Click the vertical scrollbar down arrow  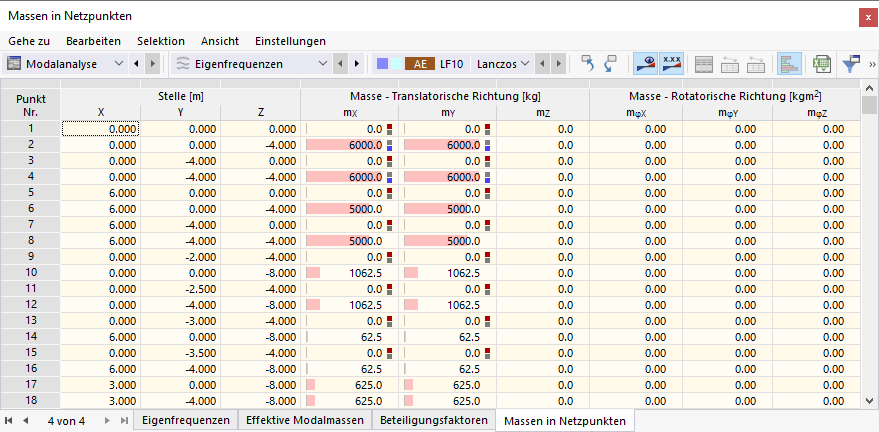pos(869,400)
